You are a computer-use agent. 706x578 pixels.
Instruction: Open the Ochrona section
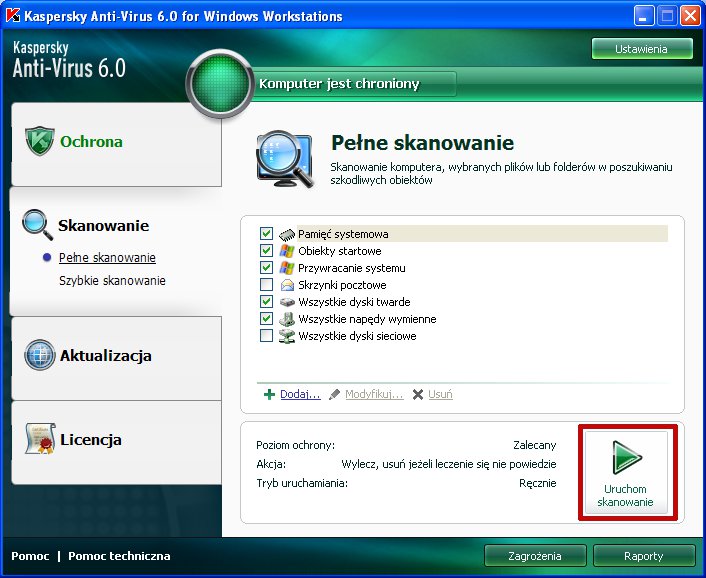(x=116, y=144)
